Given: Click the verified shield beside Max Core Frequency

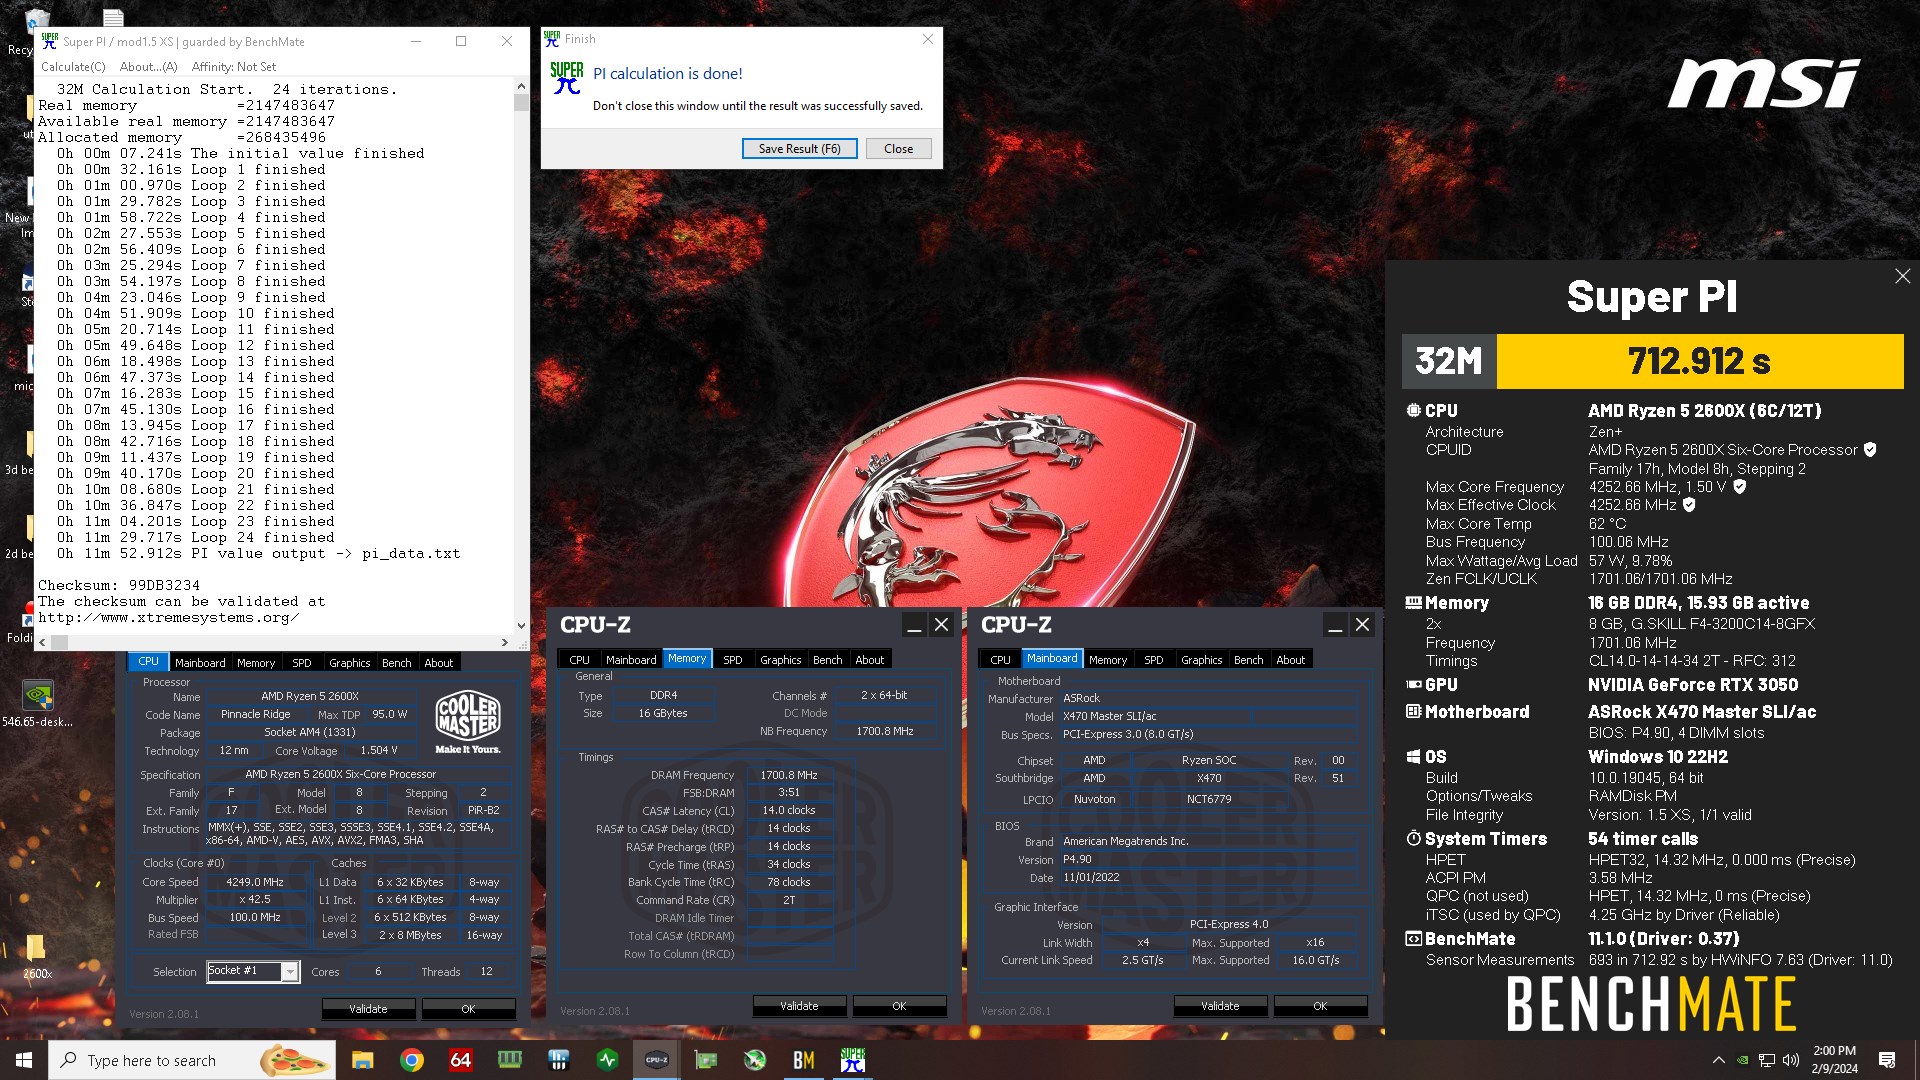Looking at the screenshot, I should (x=1740, y=487).
